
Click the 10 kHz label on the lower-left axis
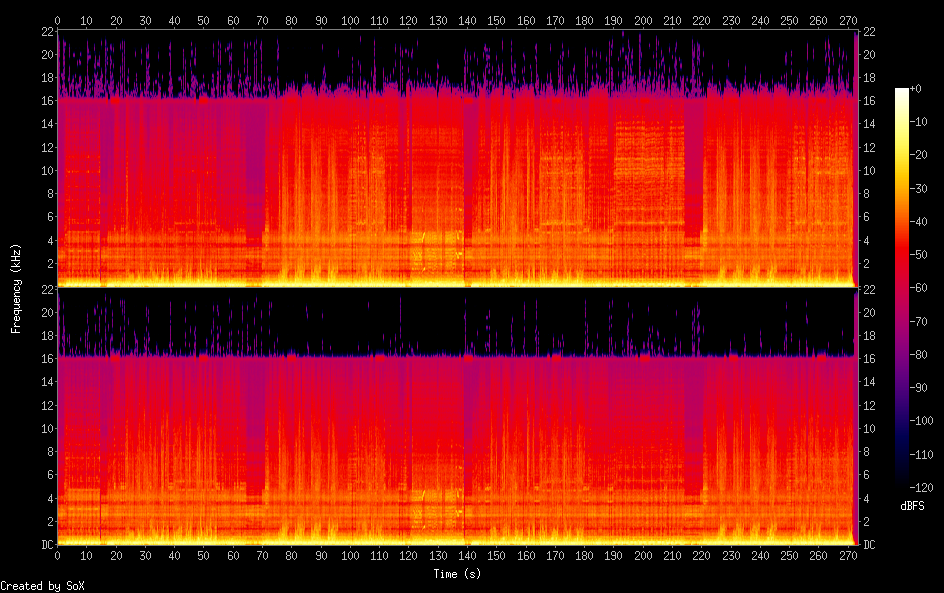44,428
